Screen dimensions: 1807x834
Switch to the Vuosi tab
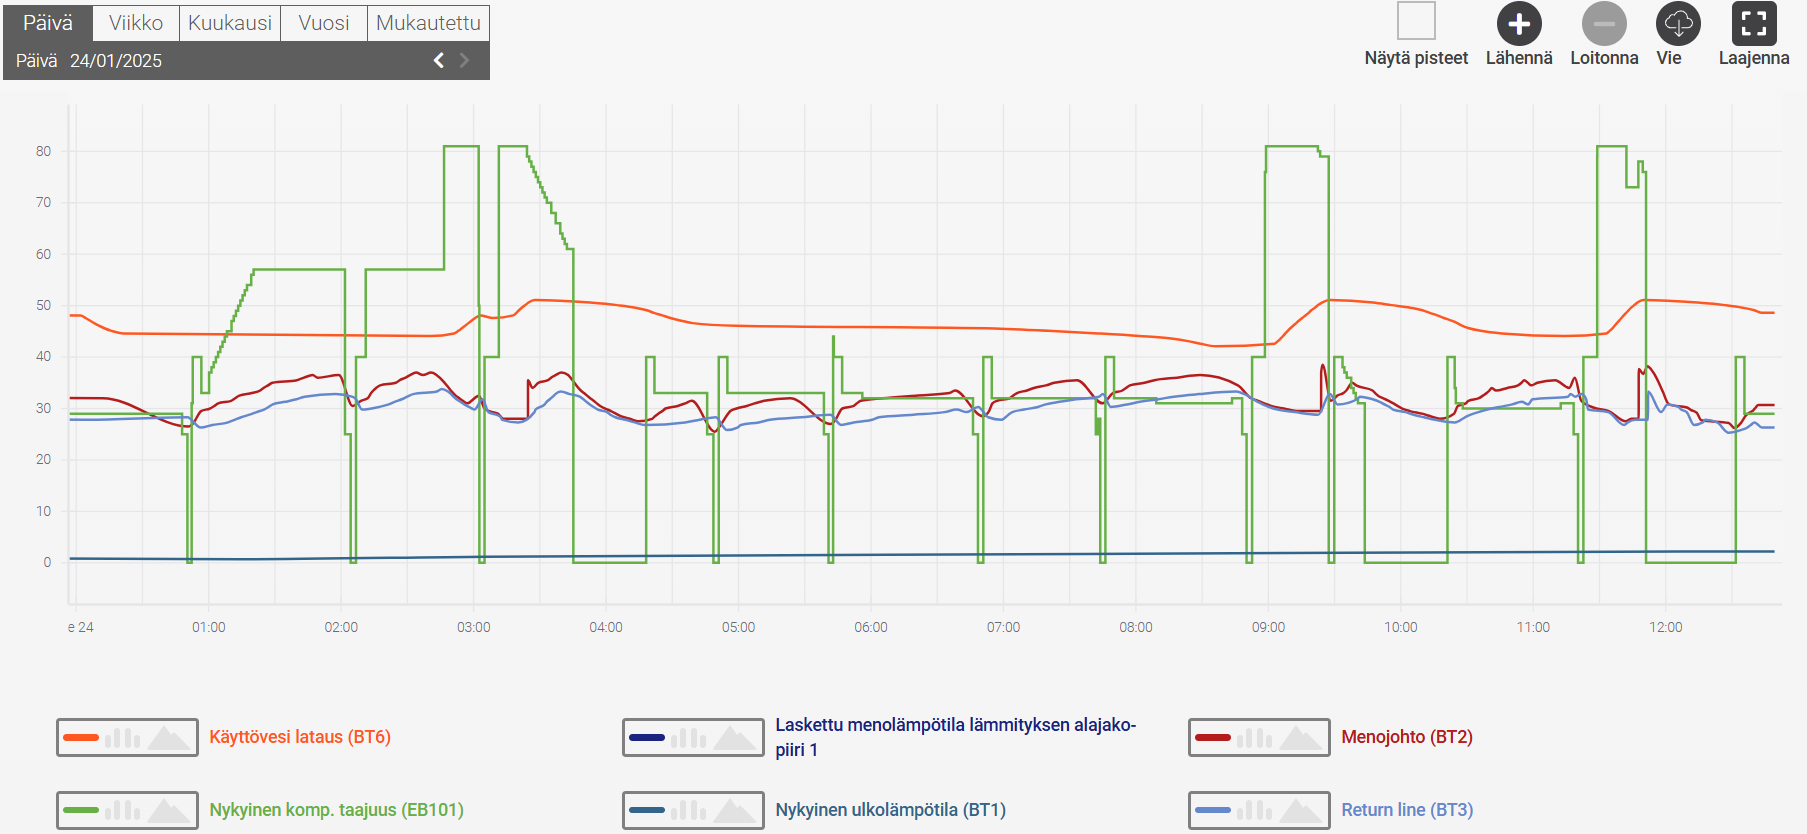[x=324, y=23]
